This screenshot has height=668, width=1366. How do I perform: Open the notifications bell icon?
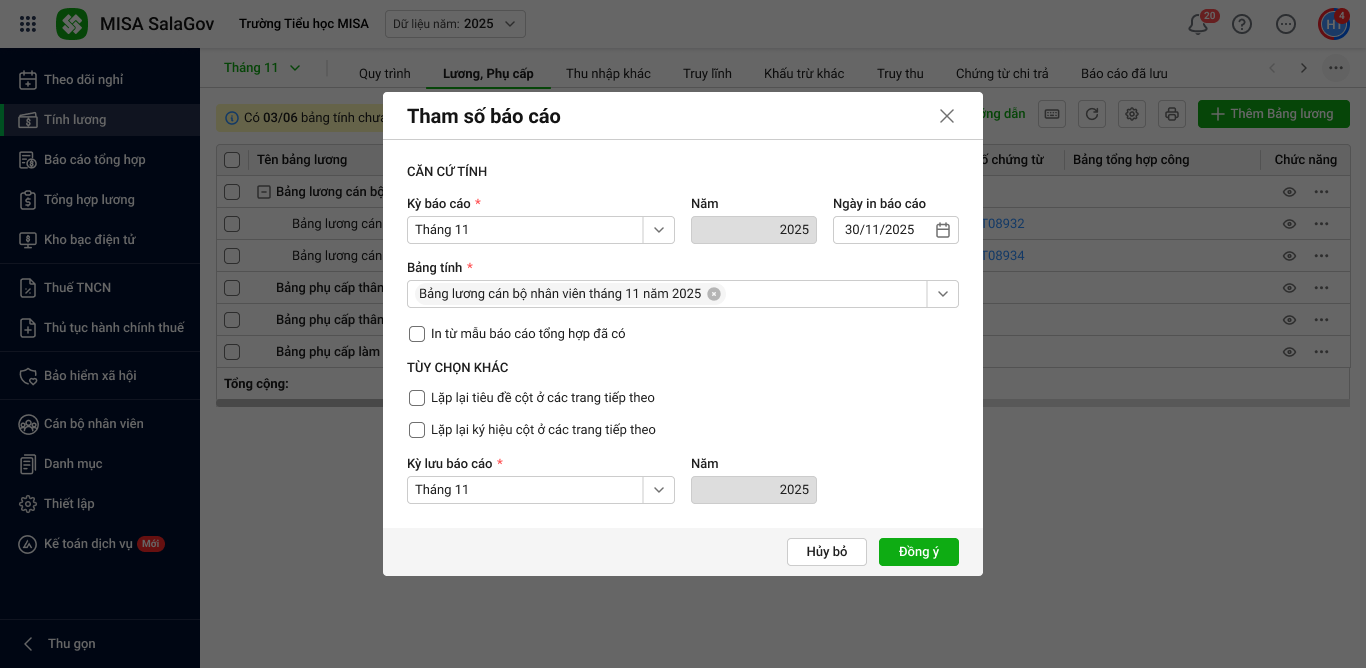click(x=1198, y=25)
